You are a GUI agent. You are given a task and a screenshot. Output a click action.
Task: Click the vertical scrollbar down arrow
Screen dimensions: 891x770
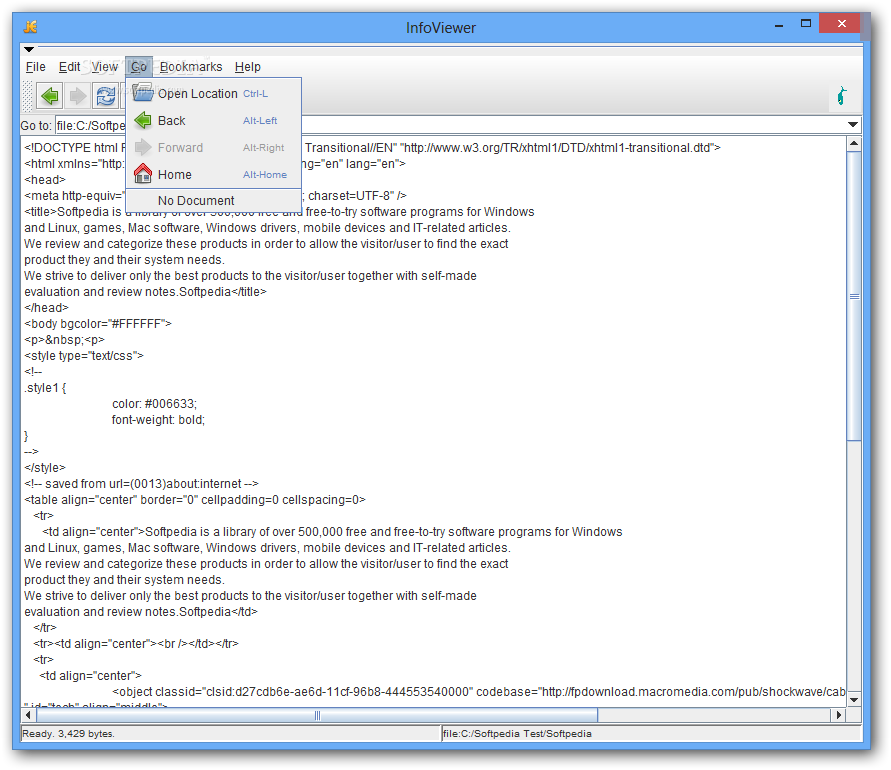853,700
